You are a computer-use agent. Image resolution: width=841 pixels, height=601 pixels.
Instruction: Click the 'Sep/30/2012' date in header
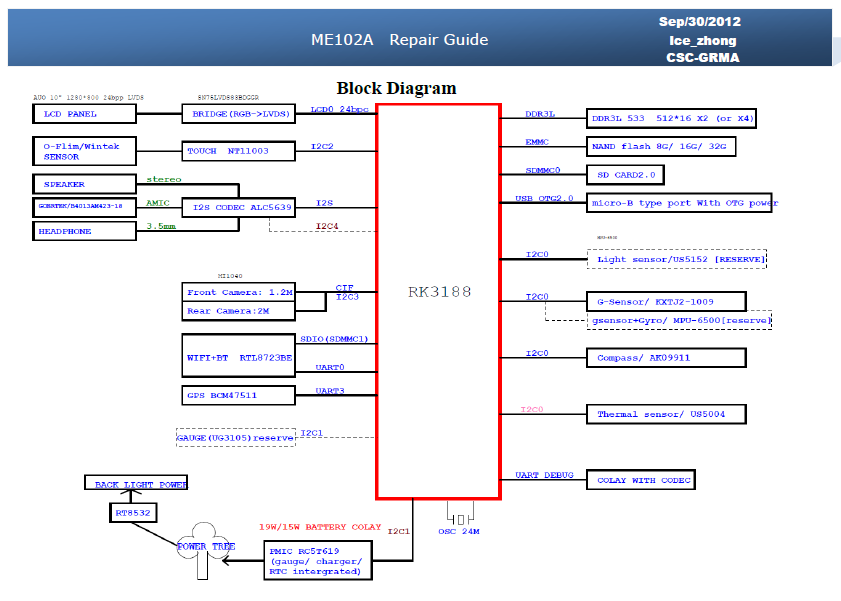point(700,22)
